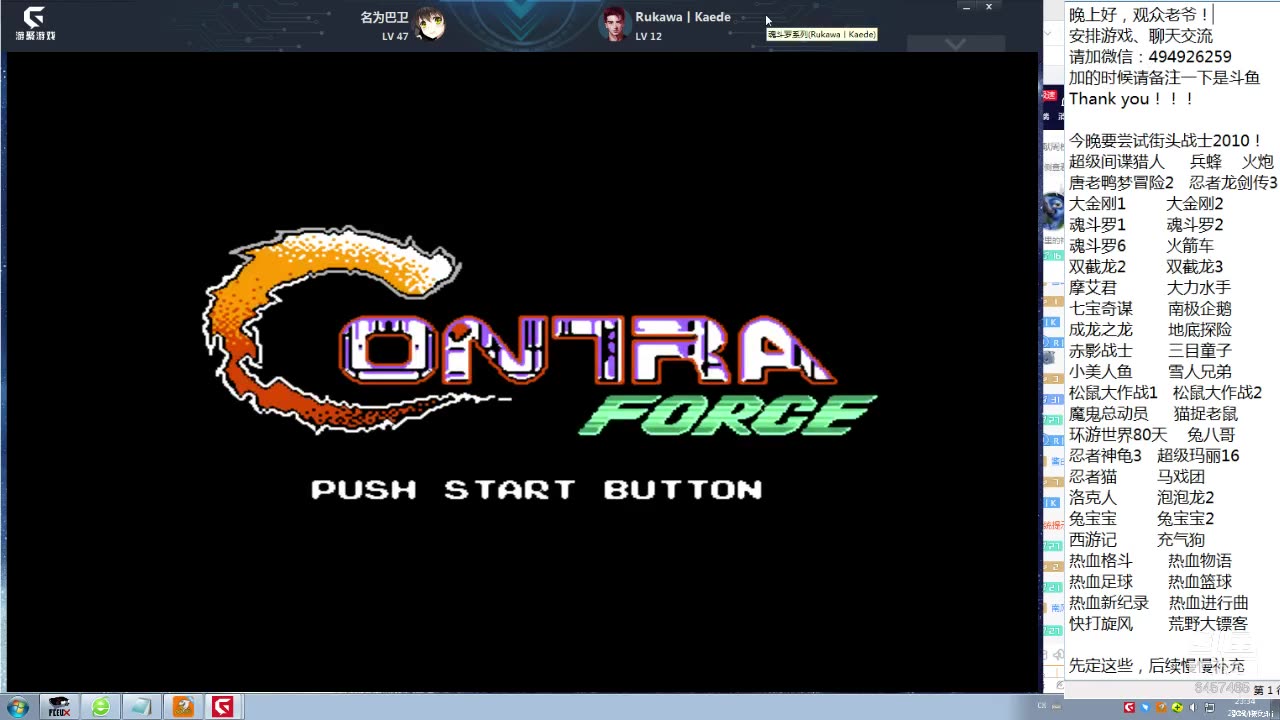Click the player name Rukawa | Kaede
The width and height of the screenshot is (1280, 720).
(683, 17)
